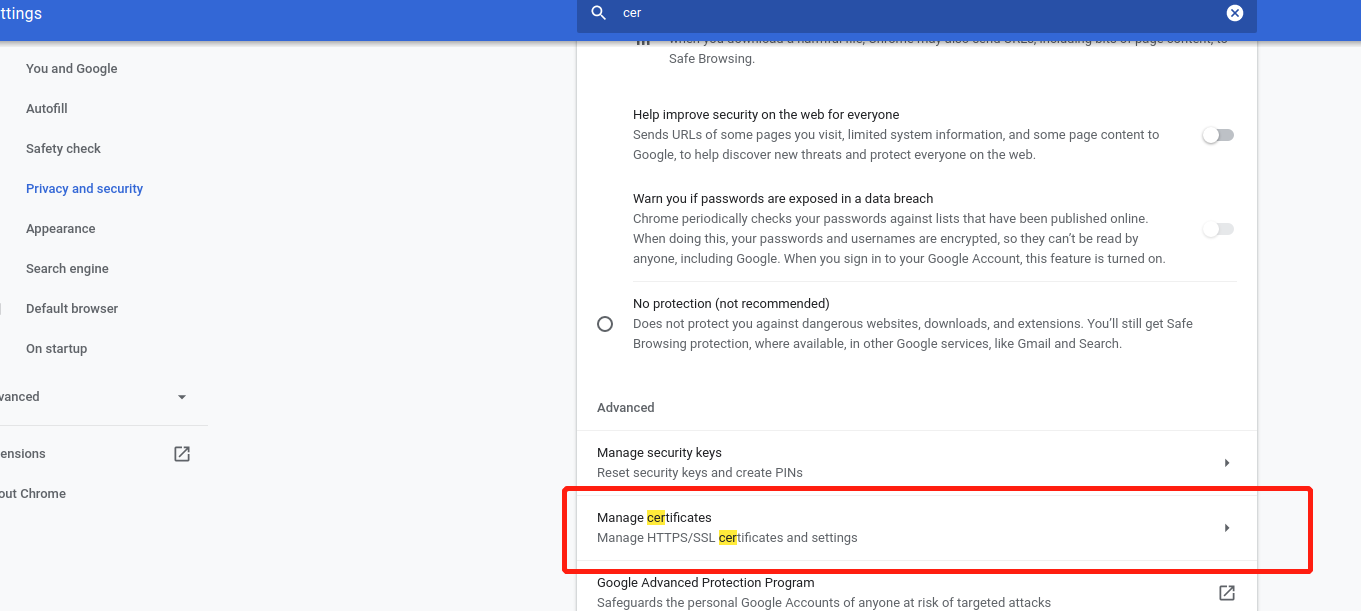The width and height of the screenshot is (1361, 611).
Task: Open About Chrome page
Action: point(33,494)
